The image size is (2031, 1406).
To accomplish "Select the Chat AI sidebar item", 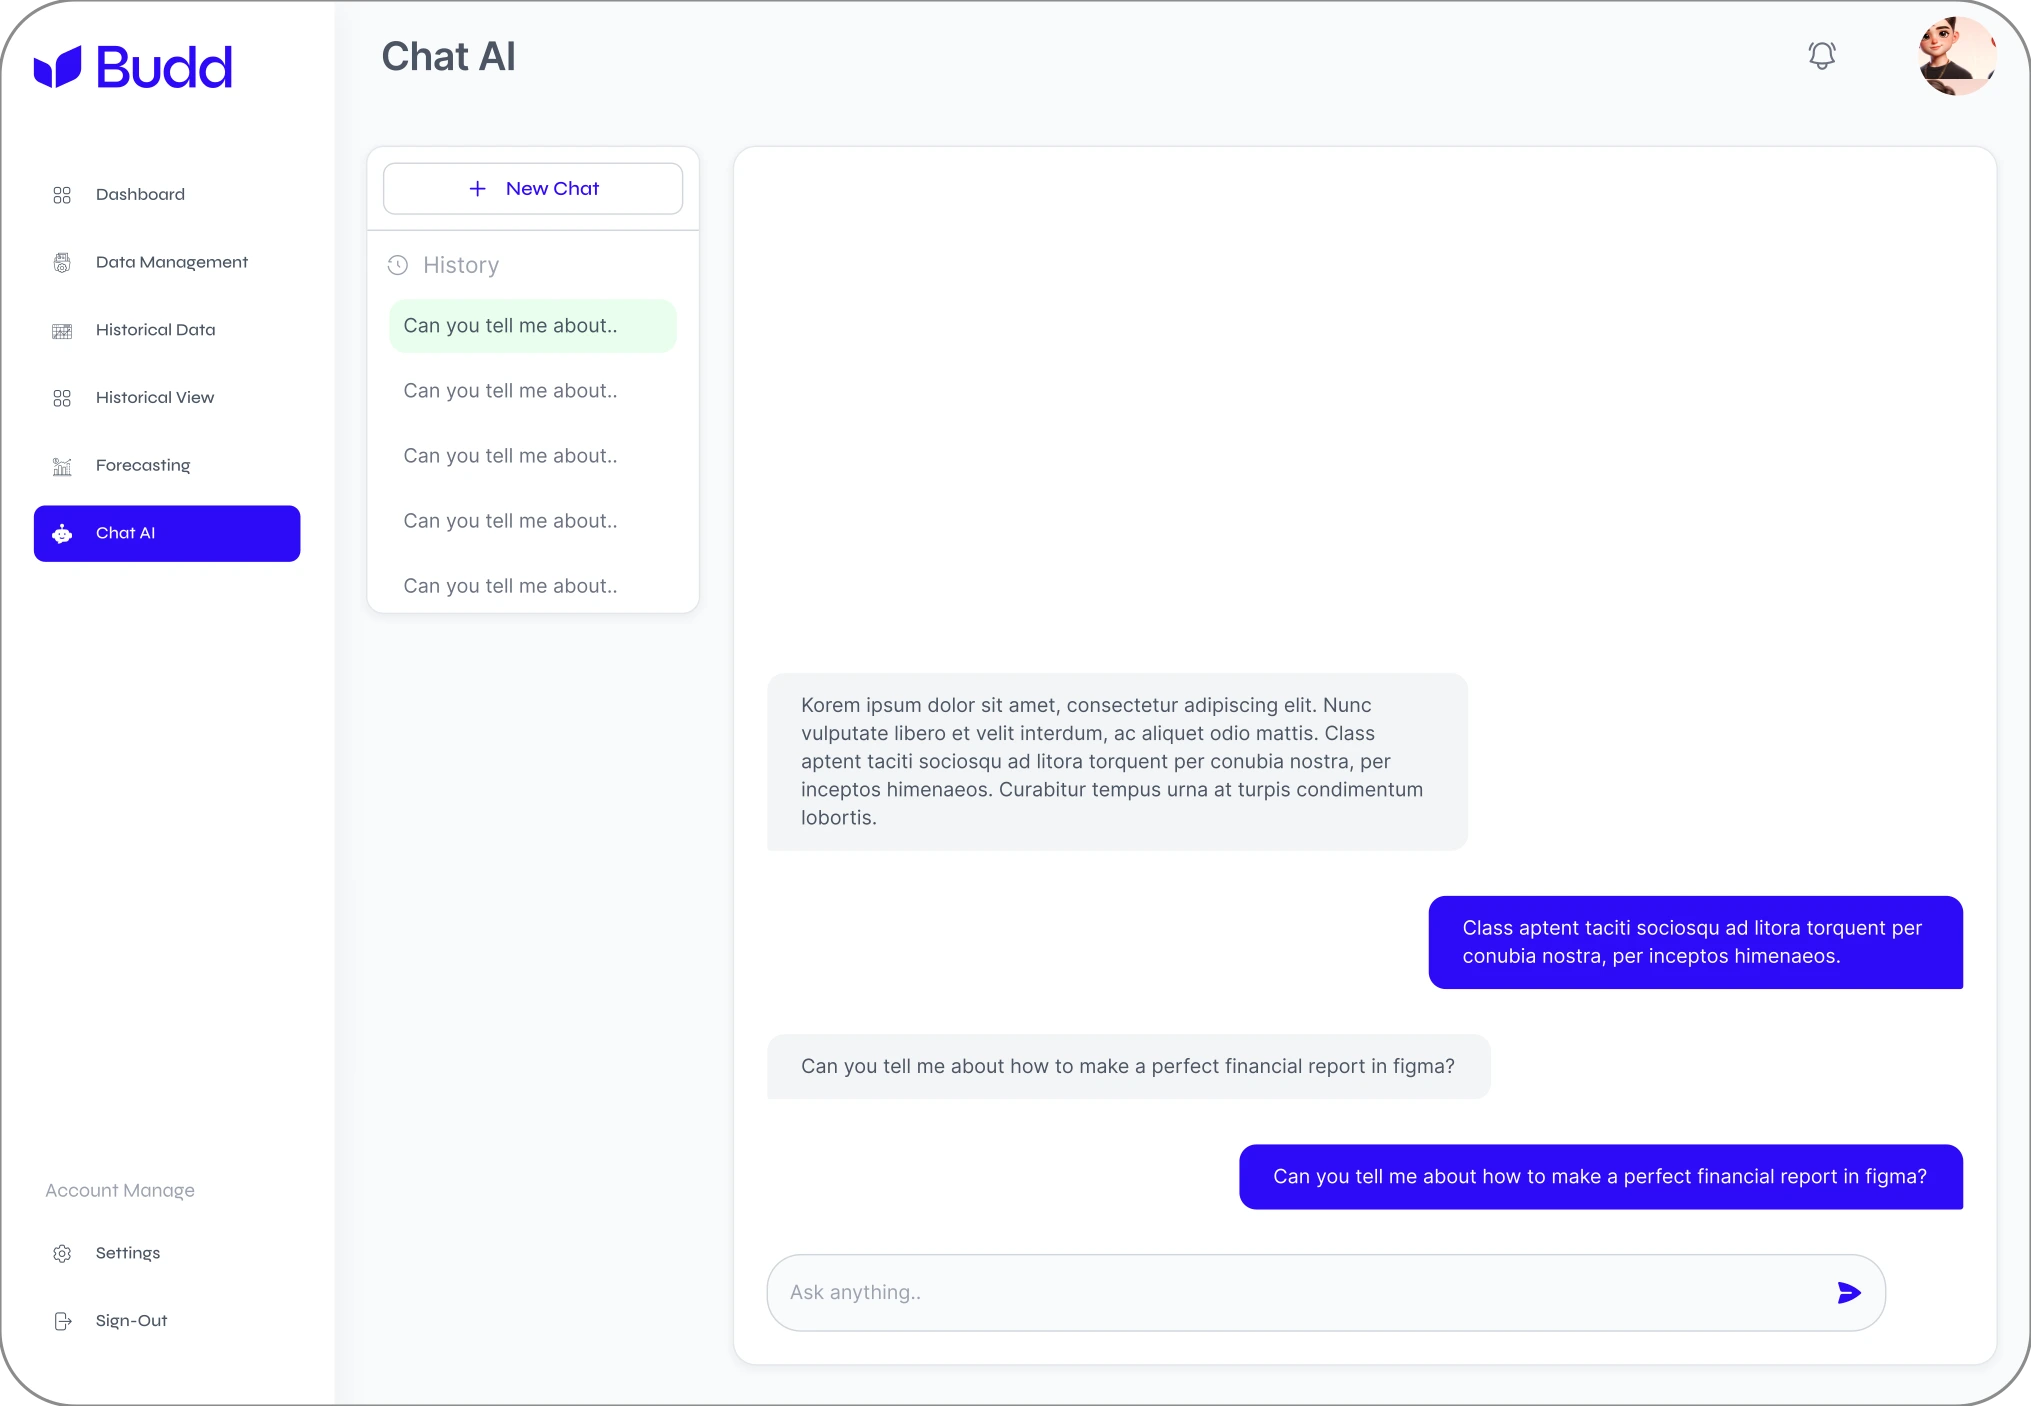I will [167, 533].
